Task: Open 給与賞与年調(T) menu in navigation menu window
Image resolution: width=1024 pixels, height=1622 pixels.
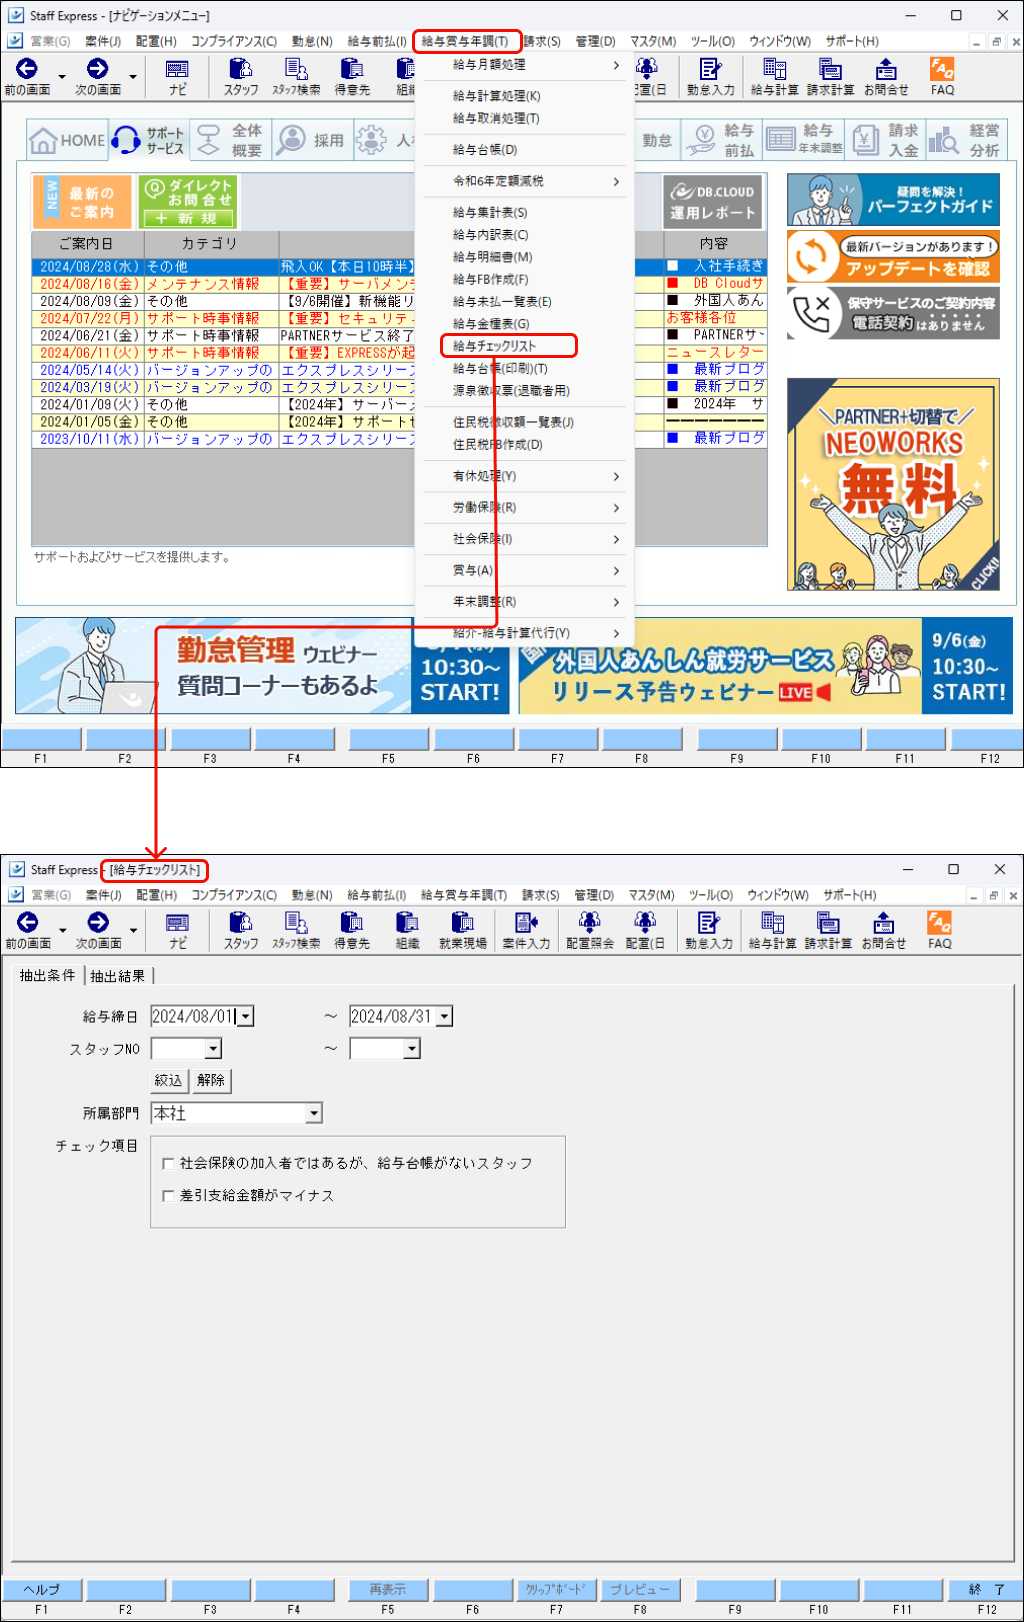Action: click(466, 41)
